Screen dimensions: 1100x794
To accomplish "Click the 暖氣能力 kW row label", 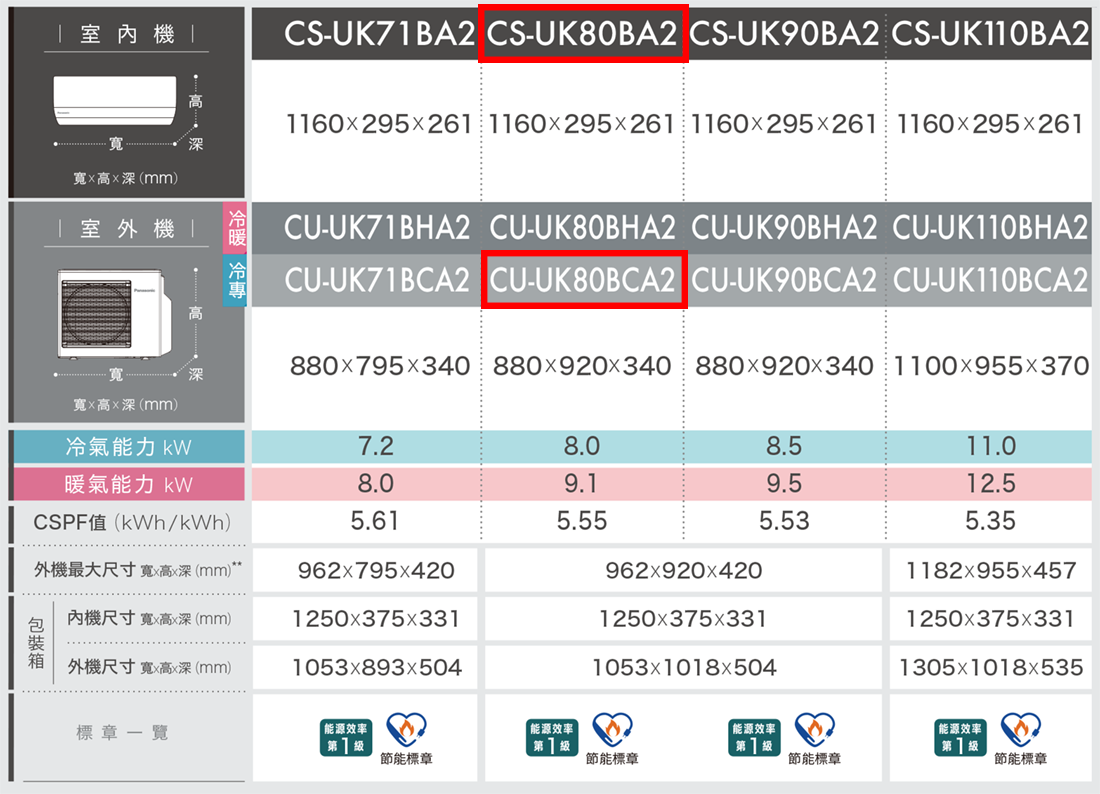I will 128,484.
